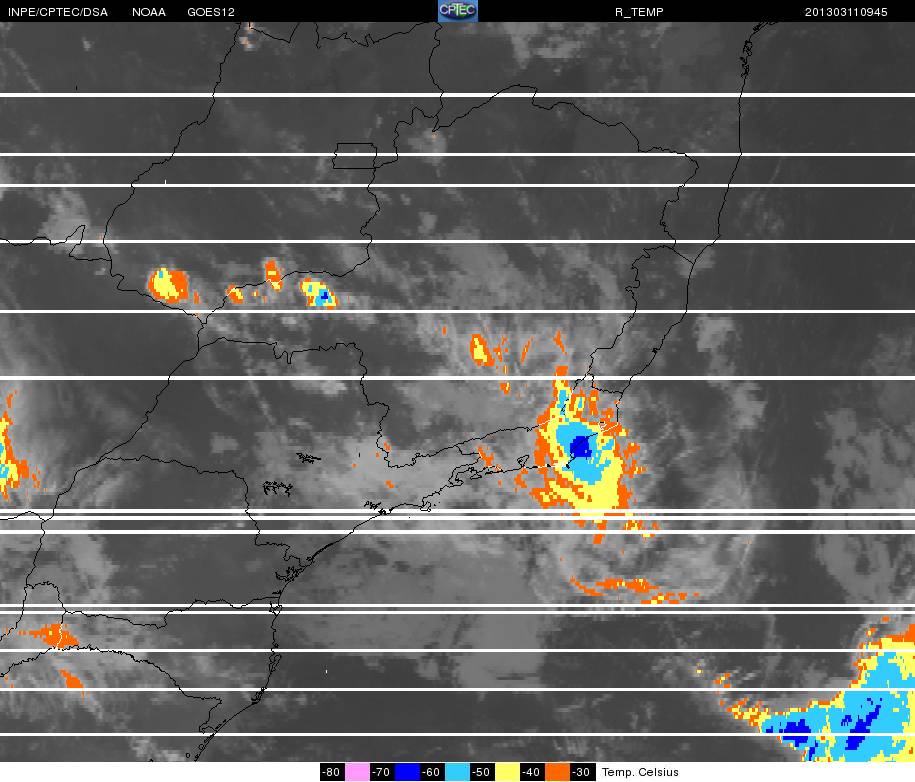Image resolution: width=915 pixels, height=782 pixels.
Task: Click the pink -80 to -70 legend swatch
Action: click(357, 772)
